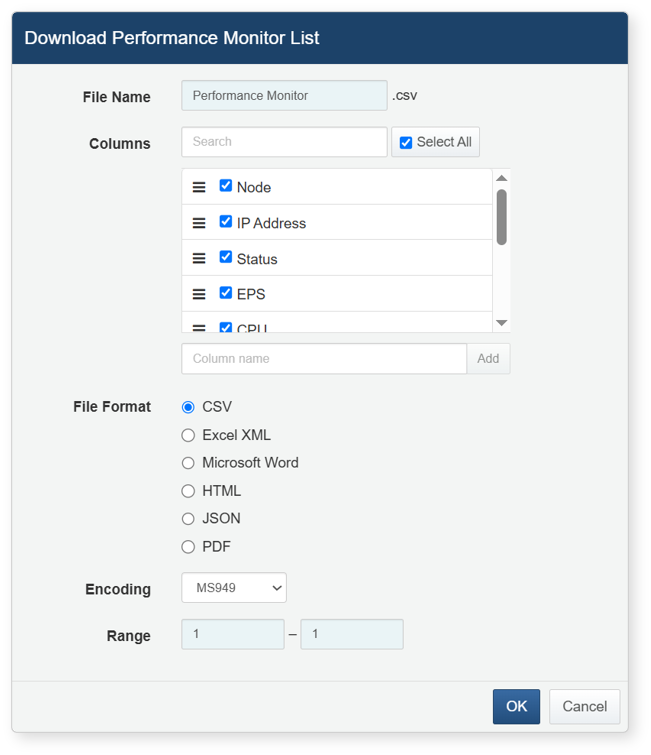Click into the Column name input field
651x755 pixels.
324,359
